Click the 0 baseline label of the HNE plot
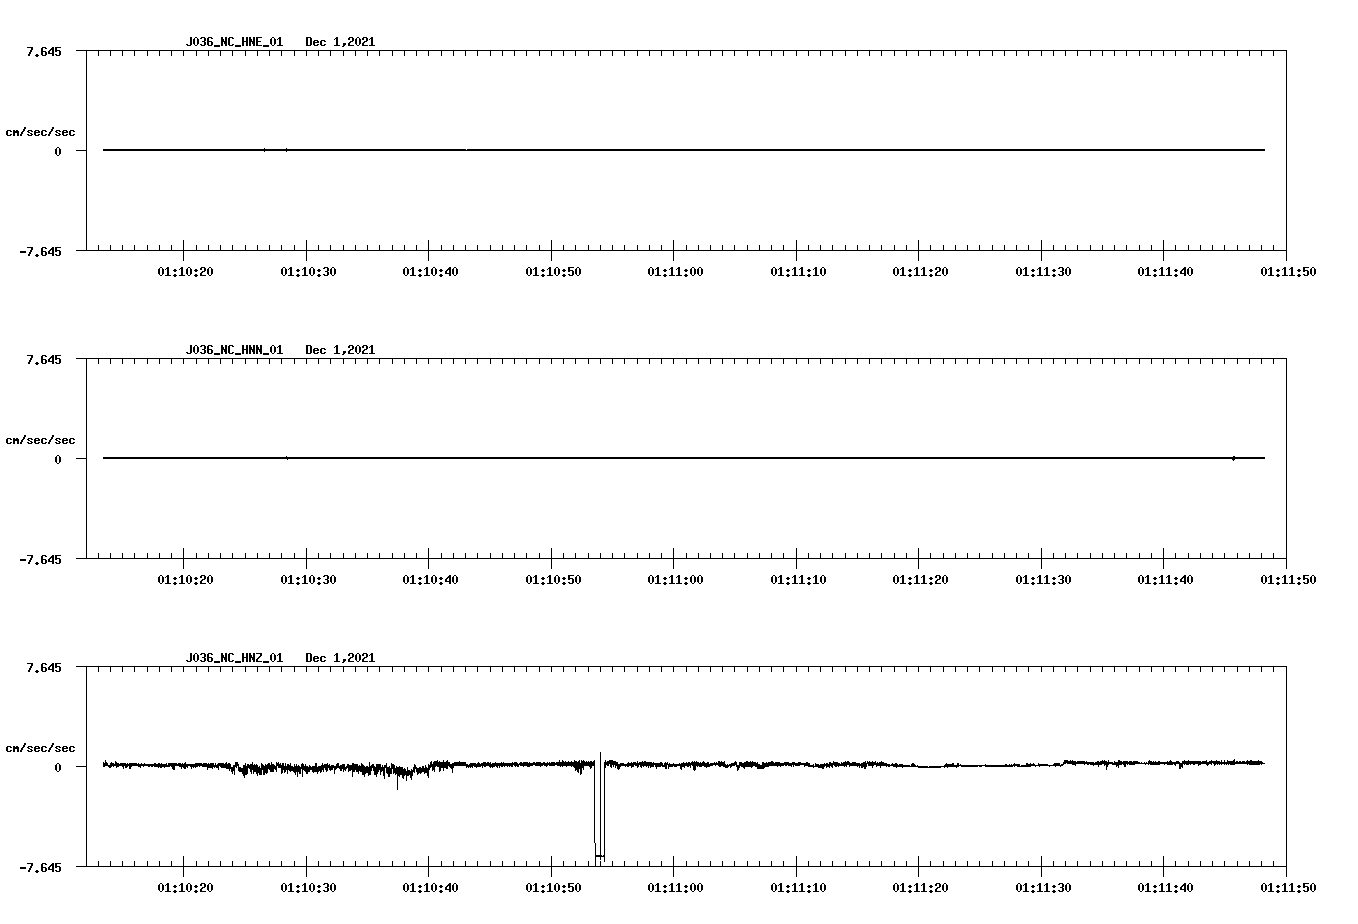 pyautogui.click(x=58, y=151)
